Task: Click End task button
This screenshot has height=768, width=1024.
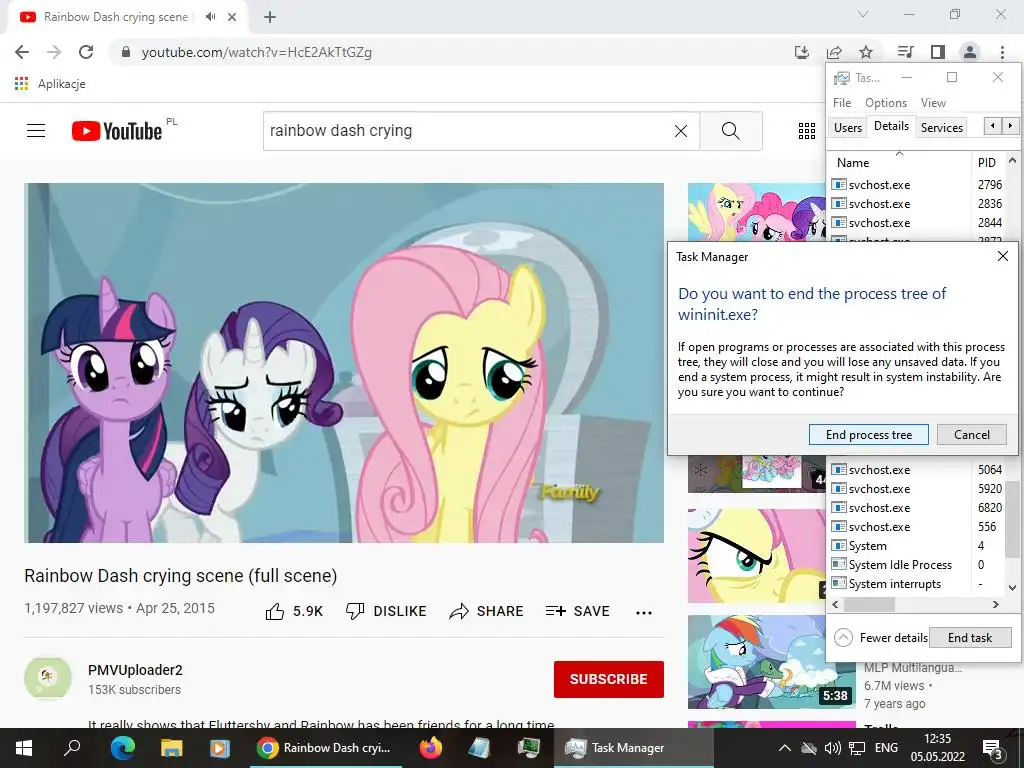Action: pos(970,637)
